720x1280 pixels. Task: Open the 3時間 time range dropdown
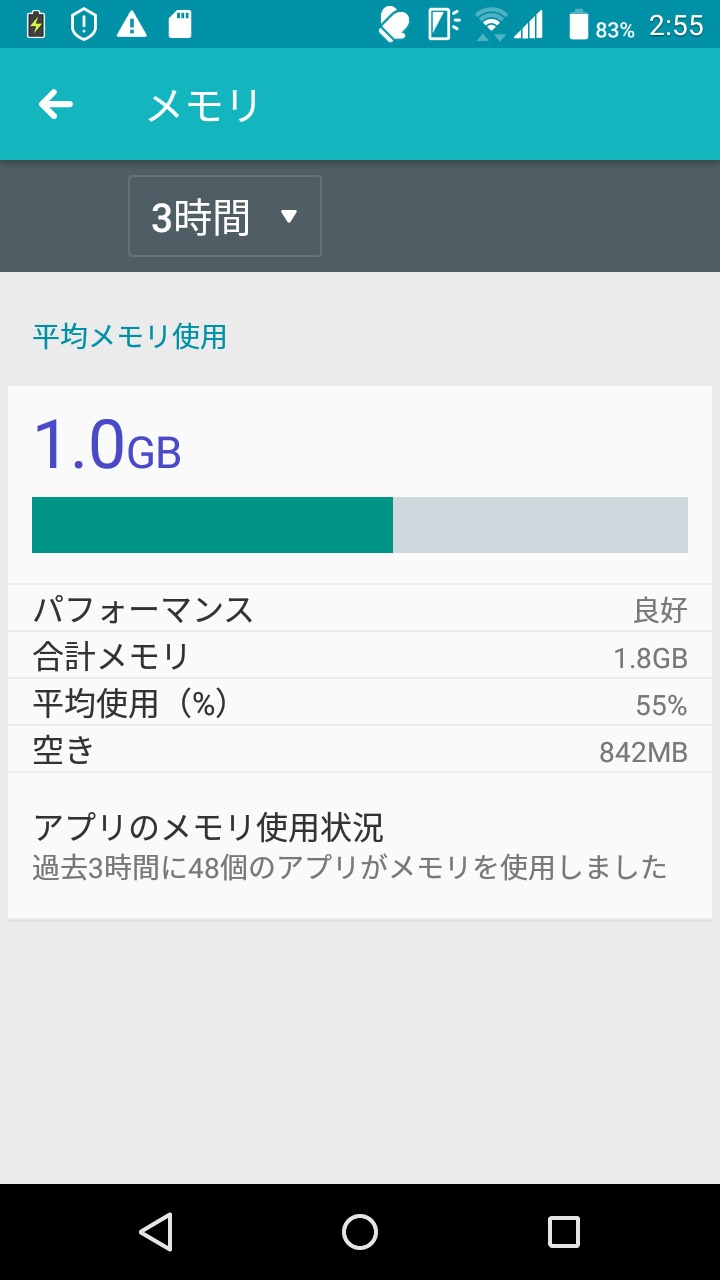224,216
